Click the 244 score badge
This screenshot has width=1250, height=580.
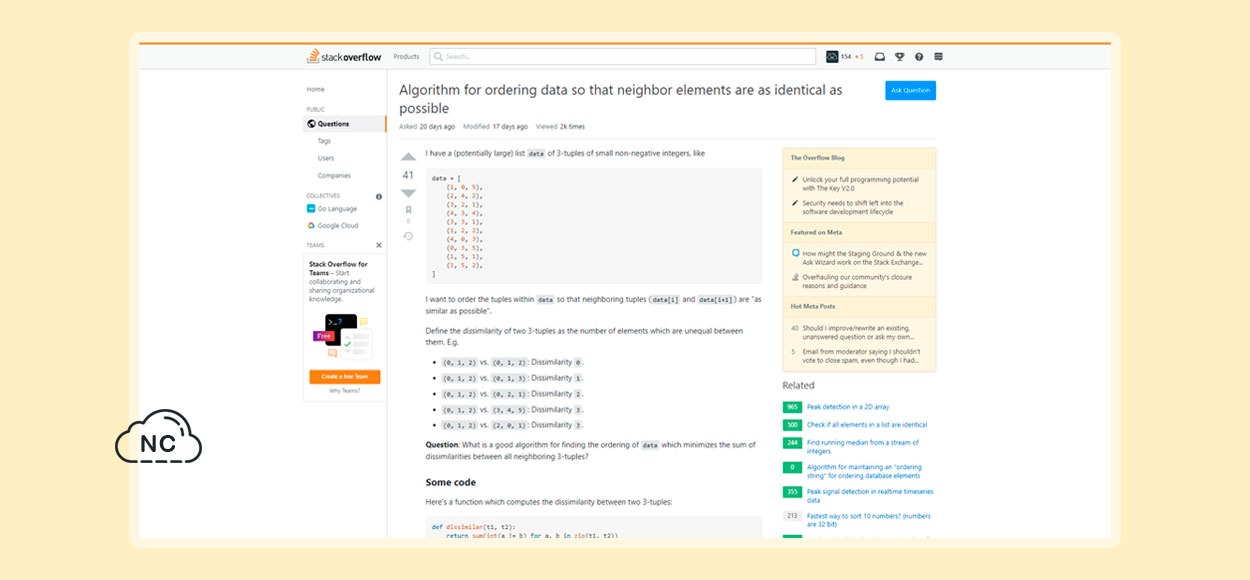click(792, 442)
